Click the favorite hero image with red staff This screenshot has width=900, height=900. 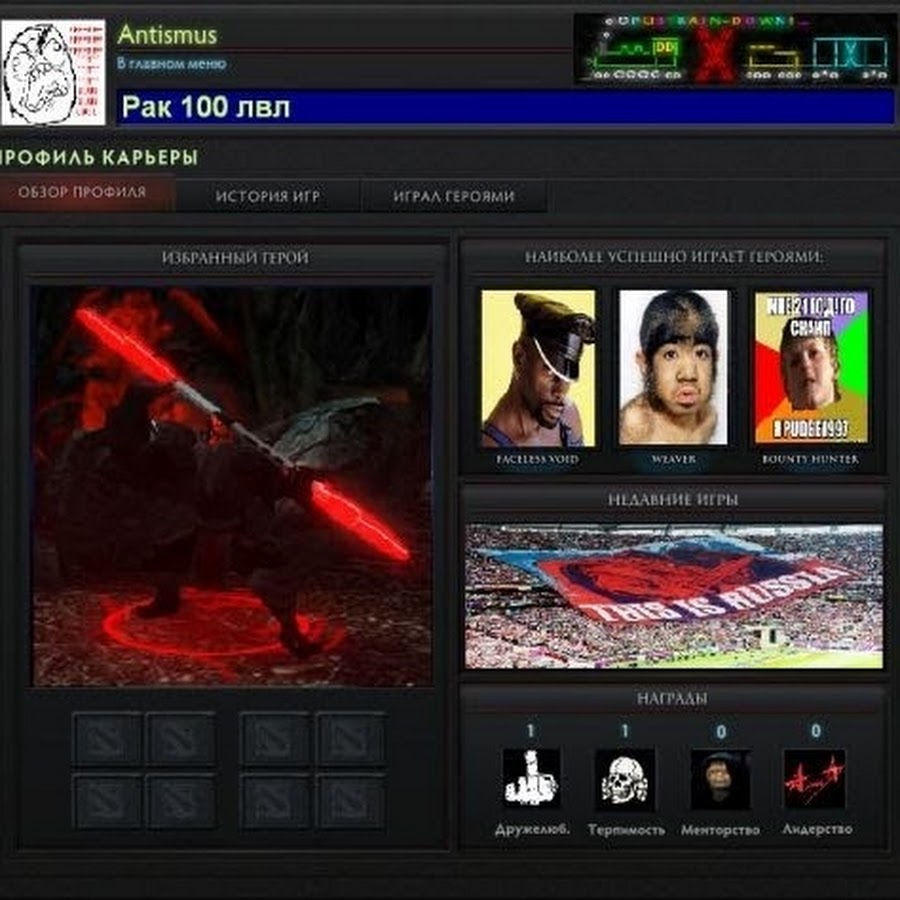pyautogui.click(x=232, y=486)
